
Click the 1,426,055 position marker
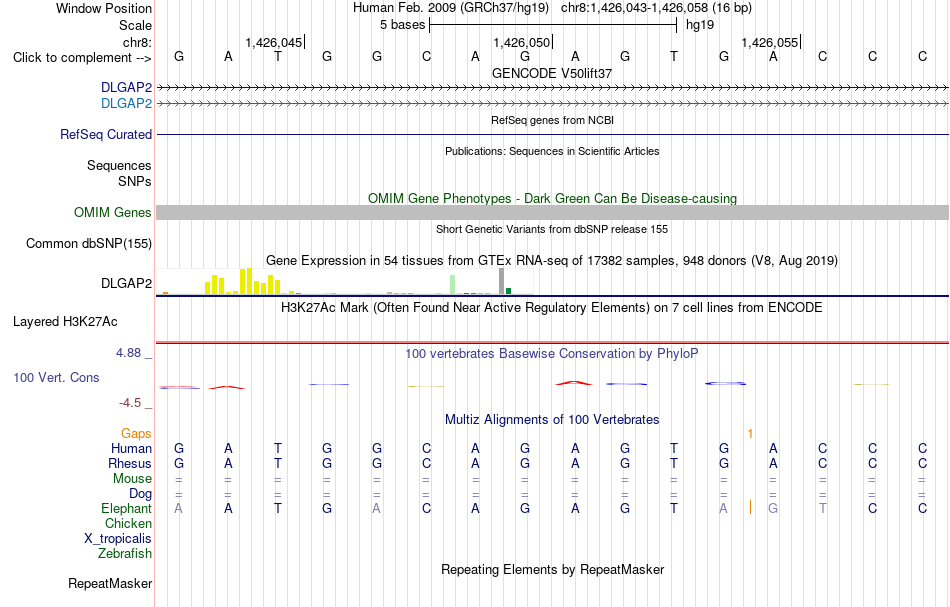(x=770, y=42)
